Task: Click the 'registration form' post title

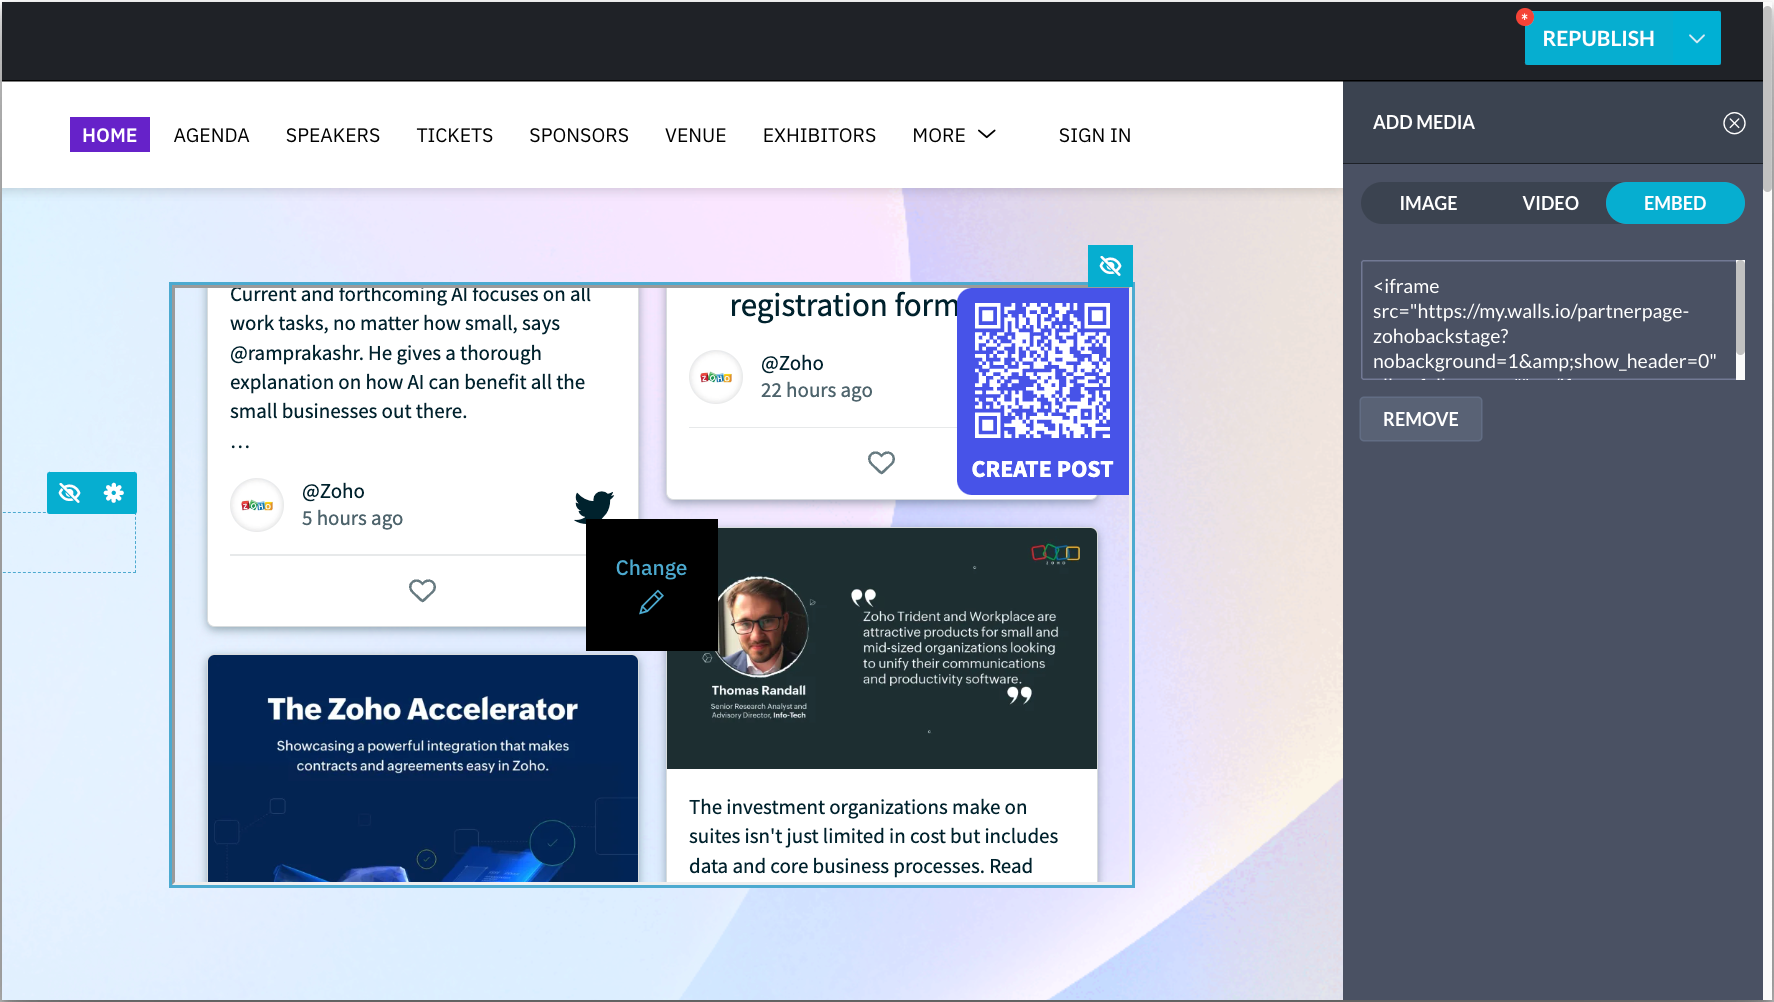Action: coord(844,305)
